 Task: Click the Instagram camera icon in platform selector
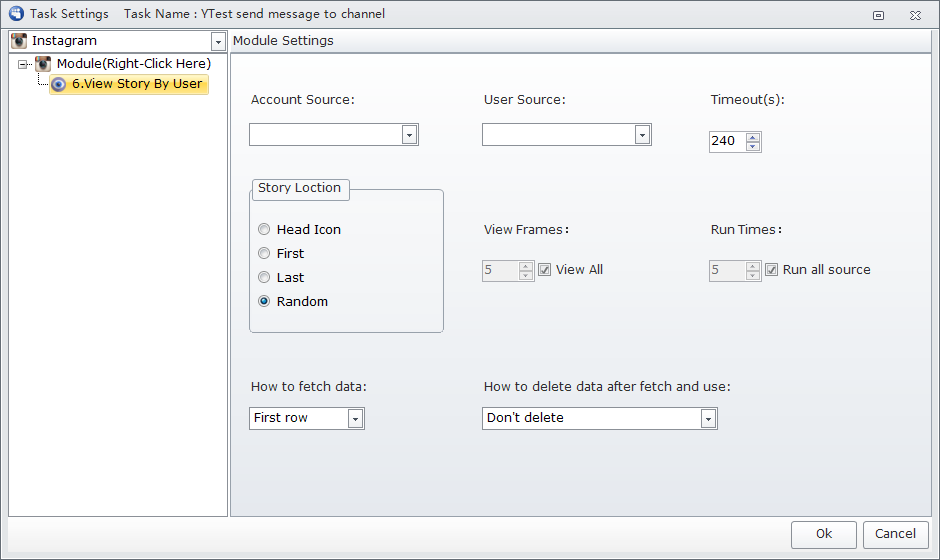tap(19, 41)
